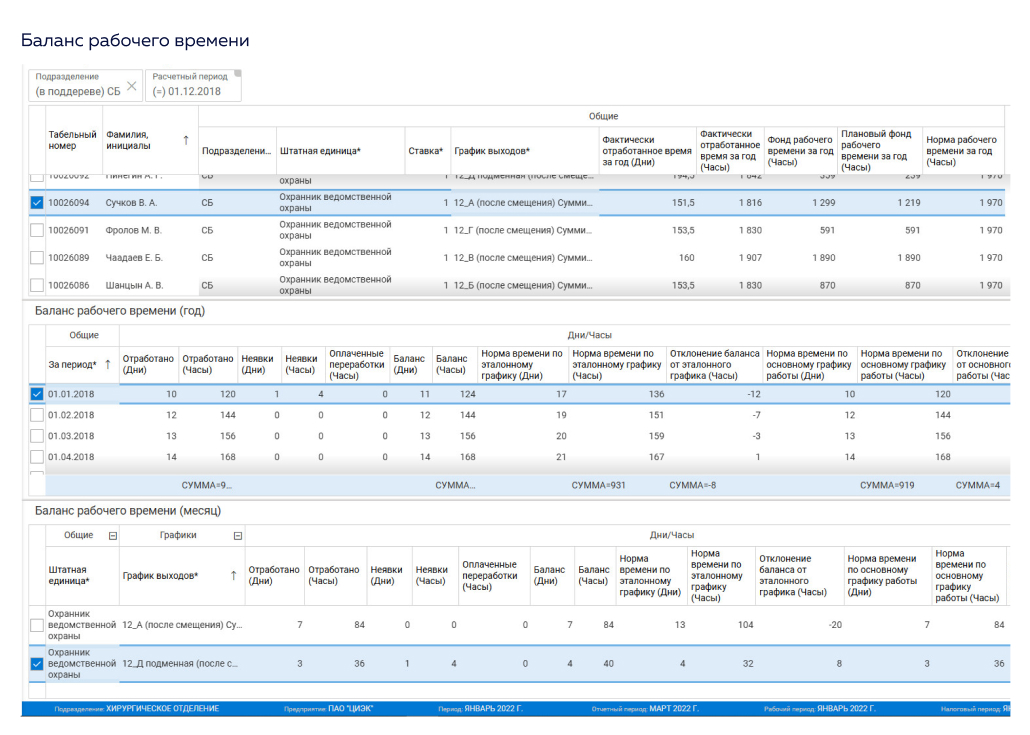The height and width of the screenshot is (735, 1030).
Task: Select the name Чаадаев Е. Б.
Action: 134,258
